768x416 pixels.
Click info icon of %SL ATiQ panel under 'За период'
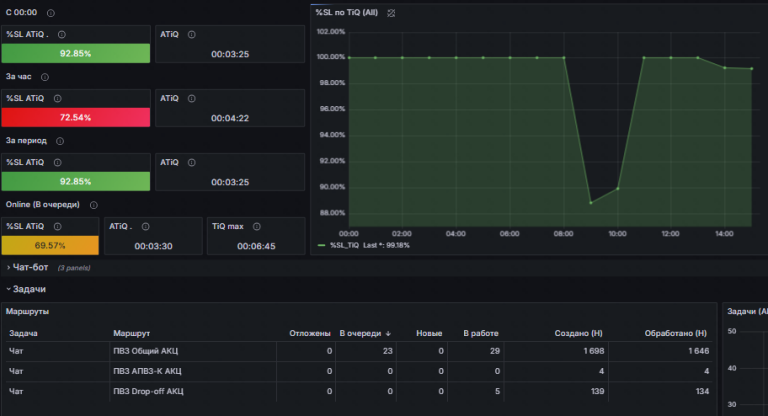(x=57, y=163)
